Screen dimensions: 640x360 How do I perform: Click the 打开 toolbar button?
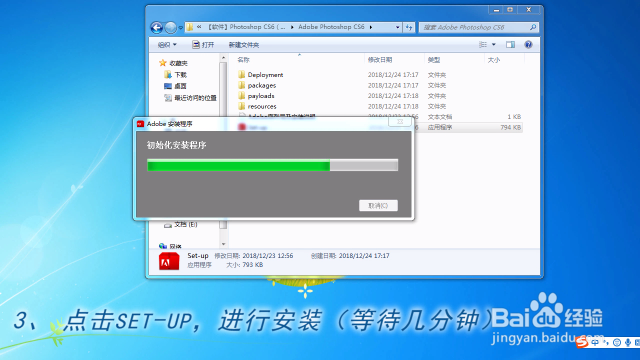203,44
